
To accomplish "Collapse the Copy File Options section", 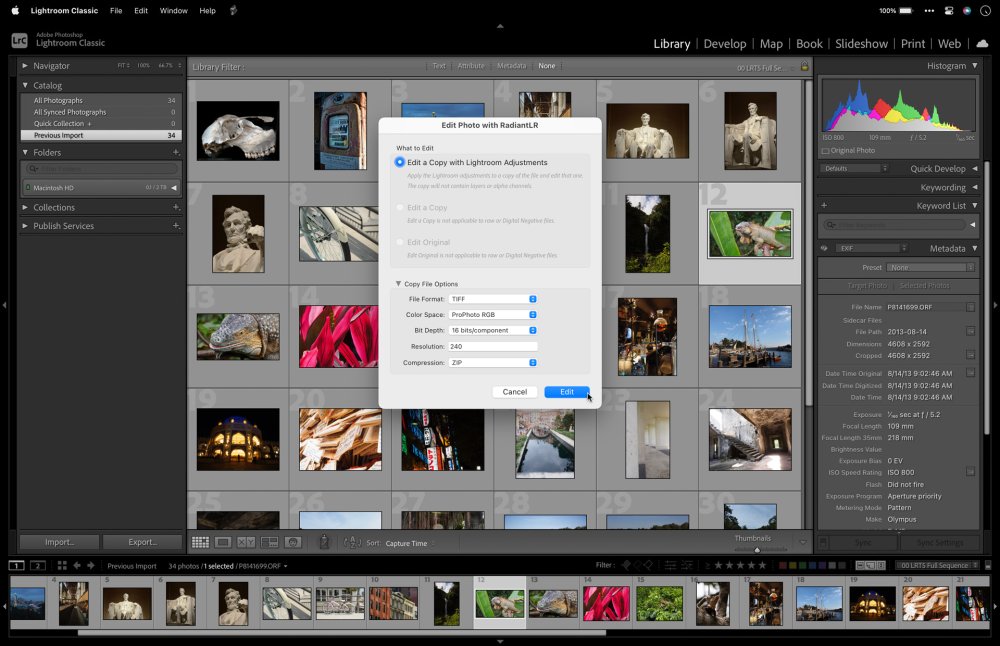I will pyautogui.click(x=398, y=284).
